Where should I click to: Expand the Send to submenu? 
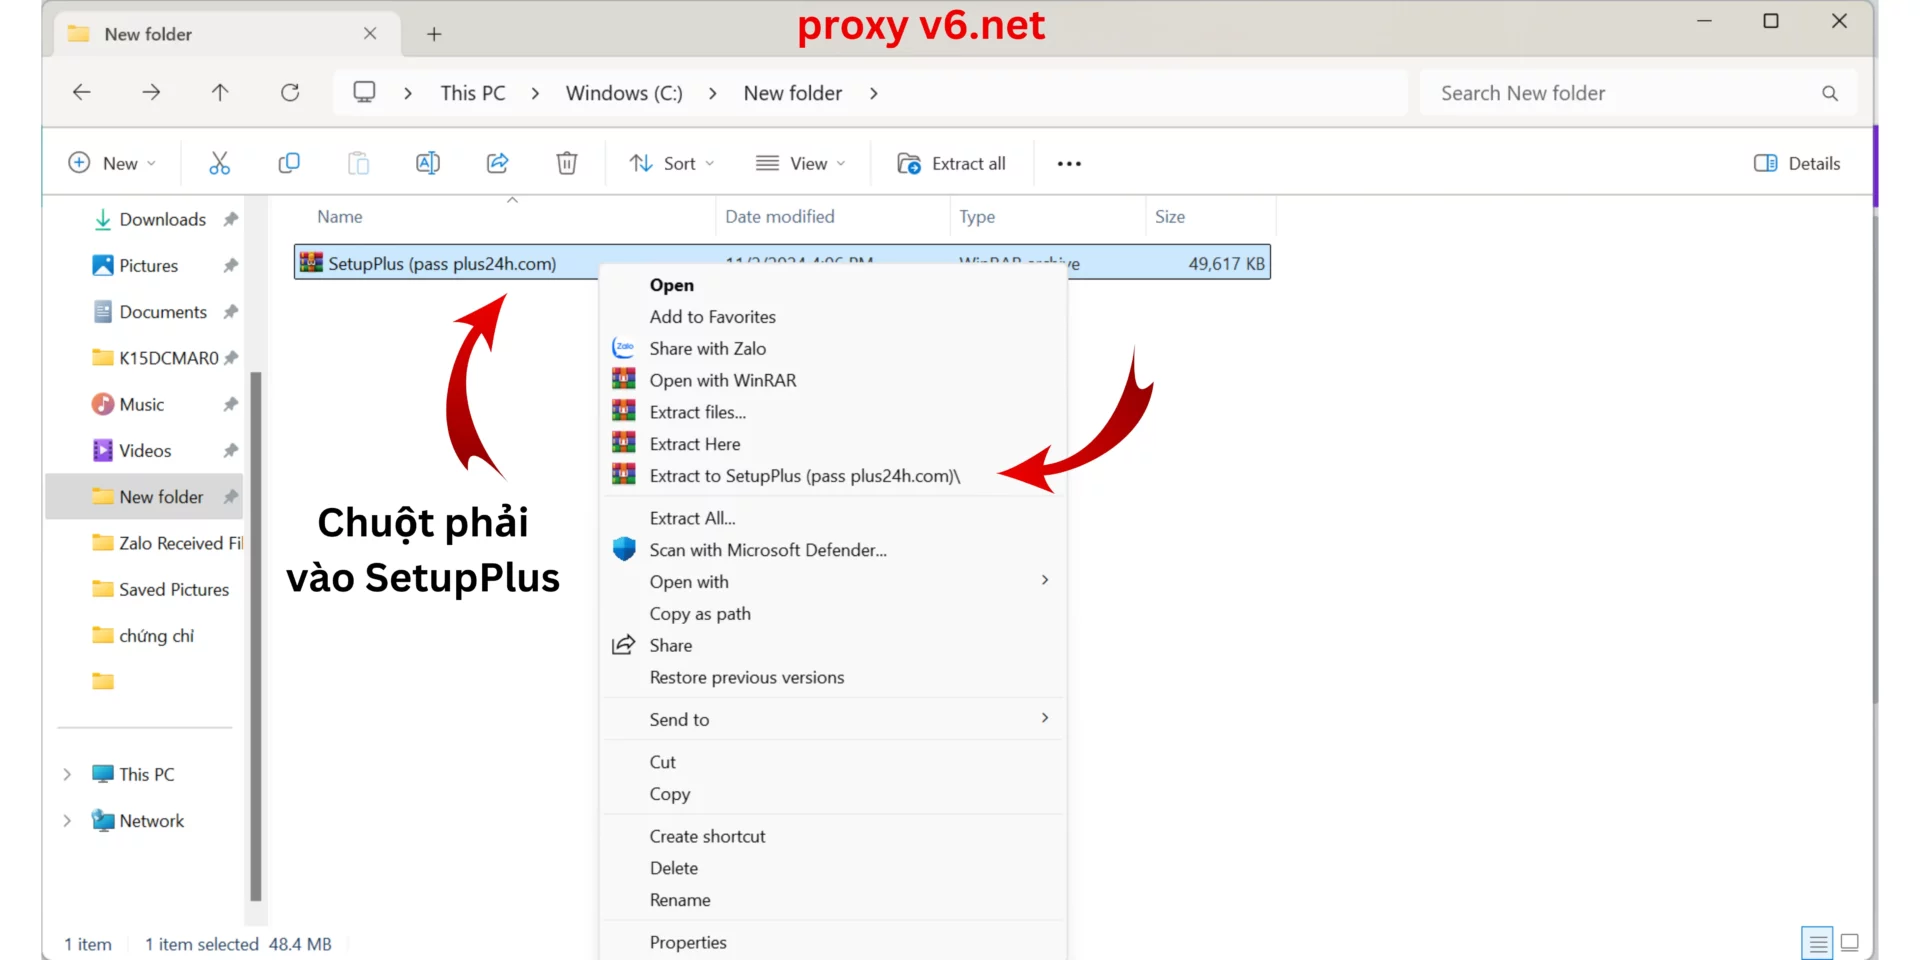pyautogui.click(x=1045, y=718)
